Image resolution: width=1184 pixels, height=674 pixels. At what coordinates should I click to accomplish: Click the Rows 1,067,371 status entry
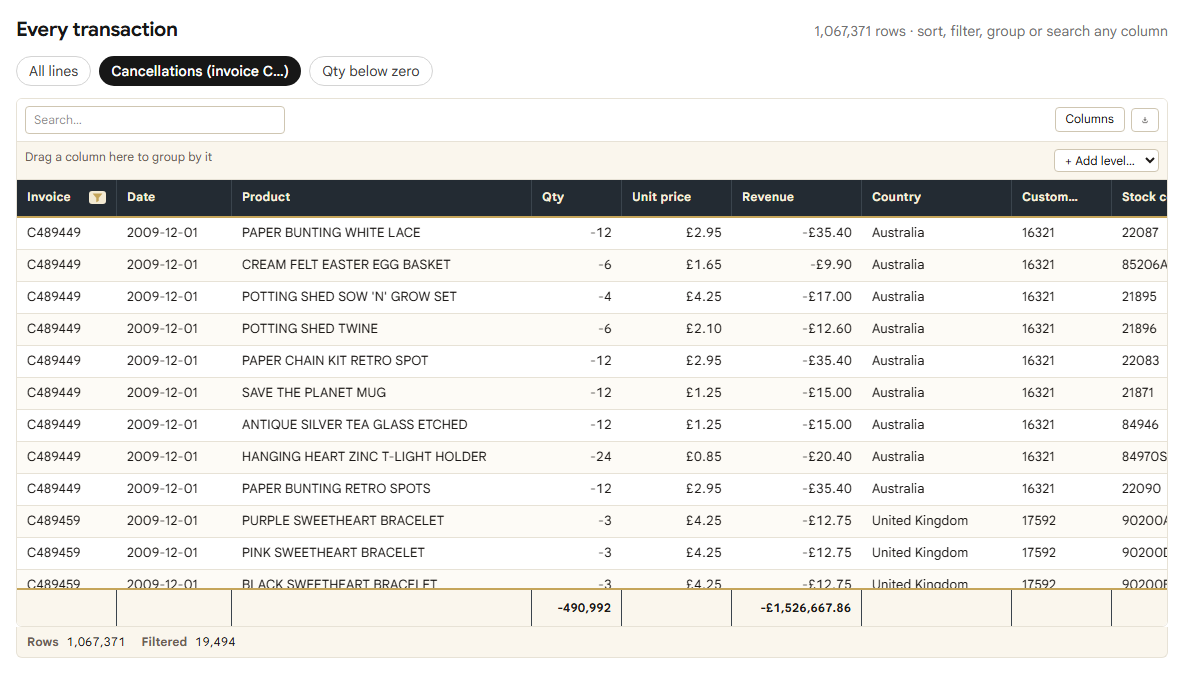click(x=76, y=642)
